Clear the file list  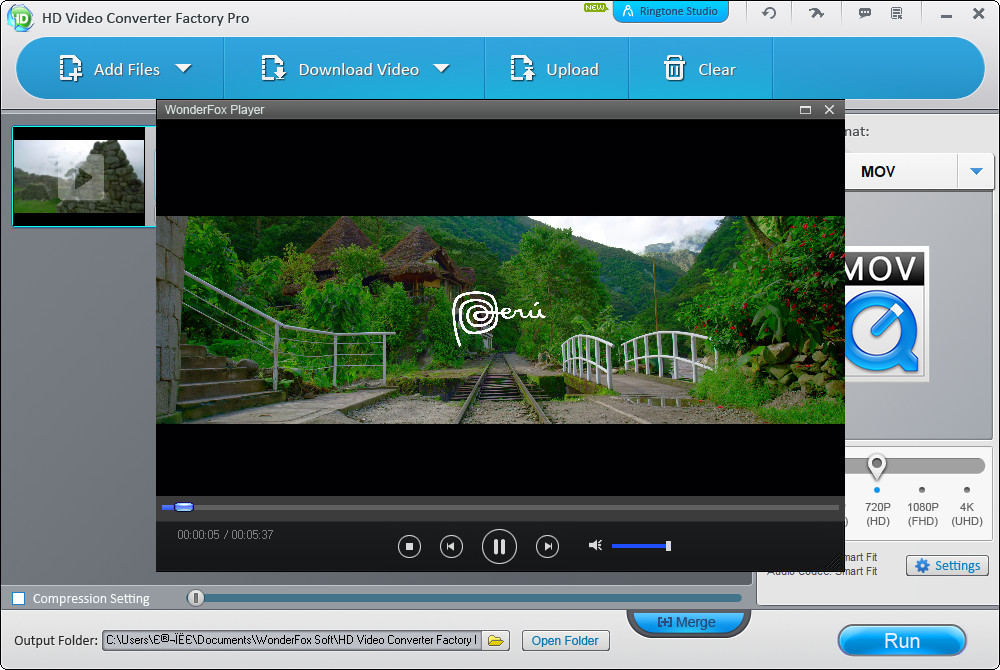tap(700, 69)
